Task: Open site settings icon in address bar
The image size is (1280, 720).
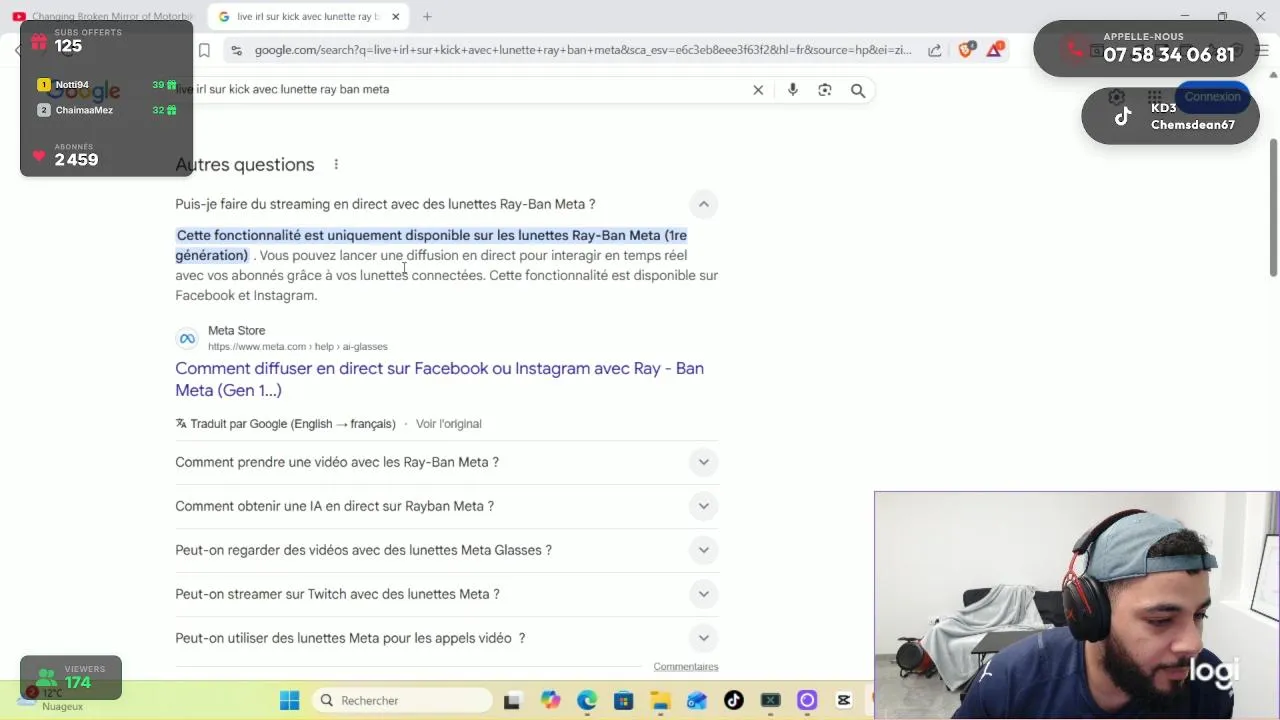Action: click(236, 50)
